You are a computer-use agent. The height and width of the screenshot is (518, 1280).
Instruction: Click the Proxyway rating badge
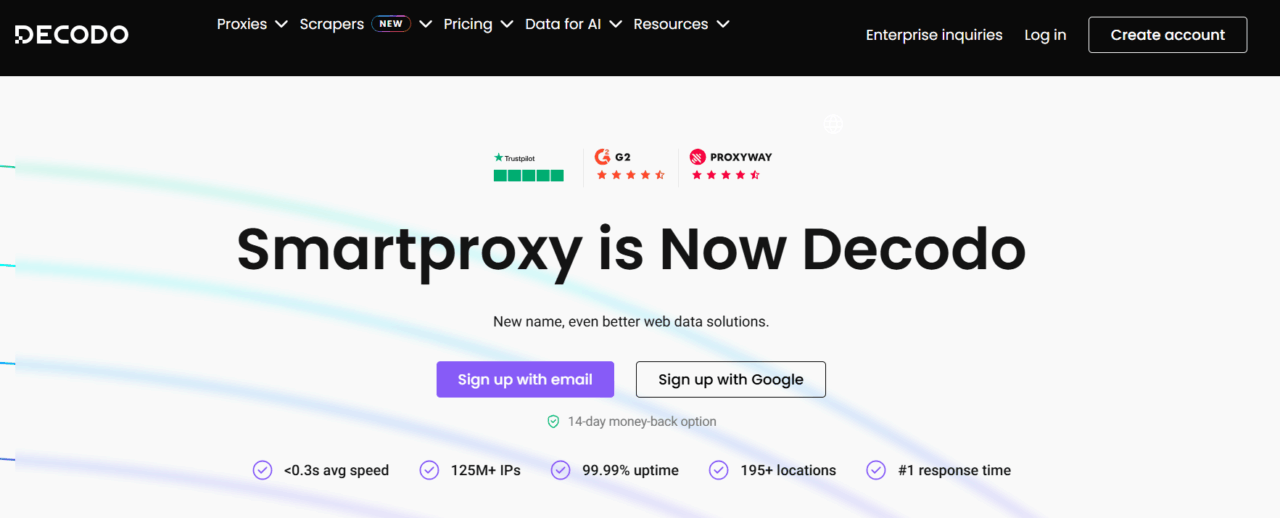(x=730, y=166)
